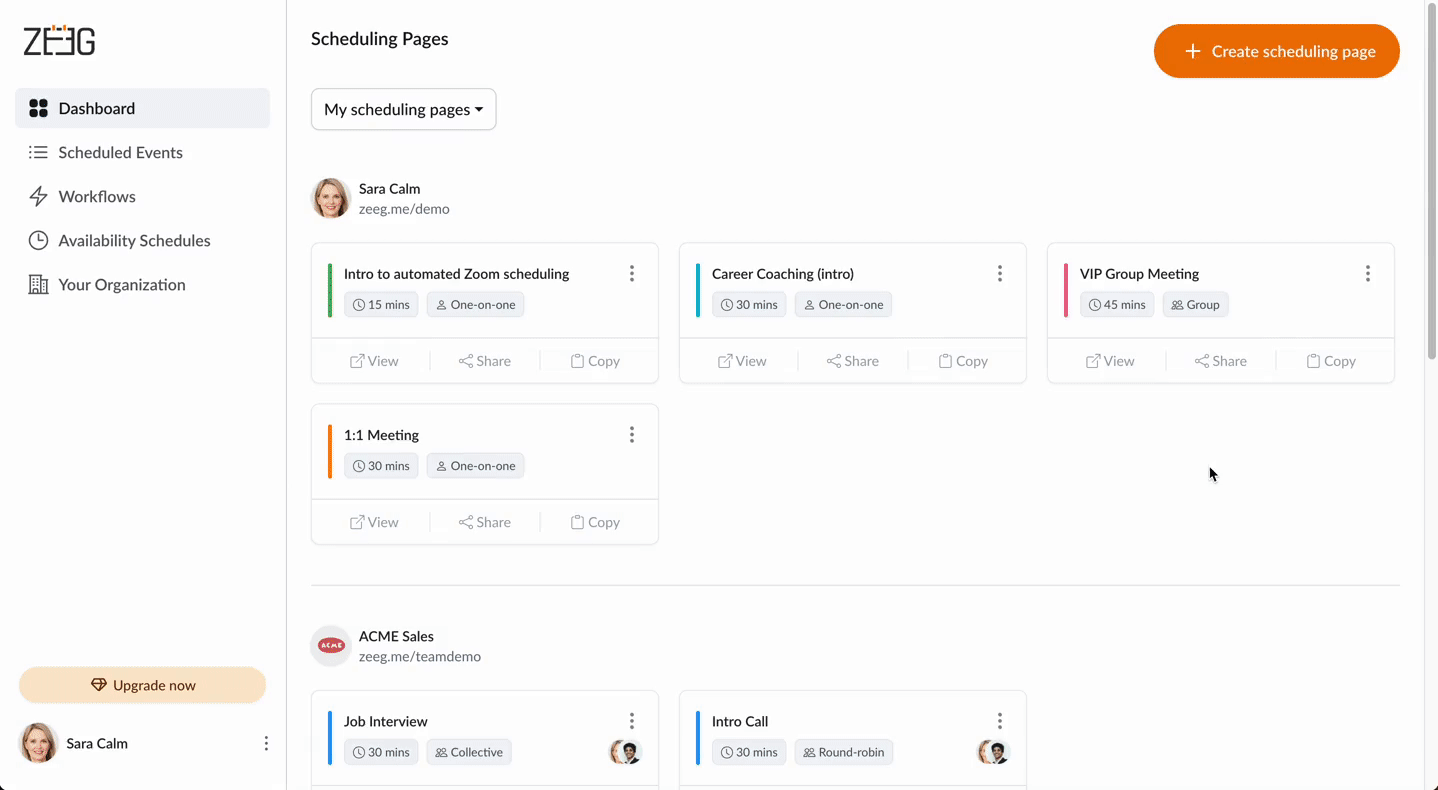Image resolution: width=1438 pixels, height=790 pixels.
Task: Open kebab menu on 1:1 Meeting card
Action: tap(631, 435)
